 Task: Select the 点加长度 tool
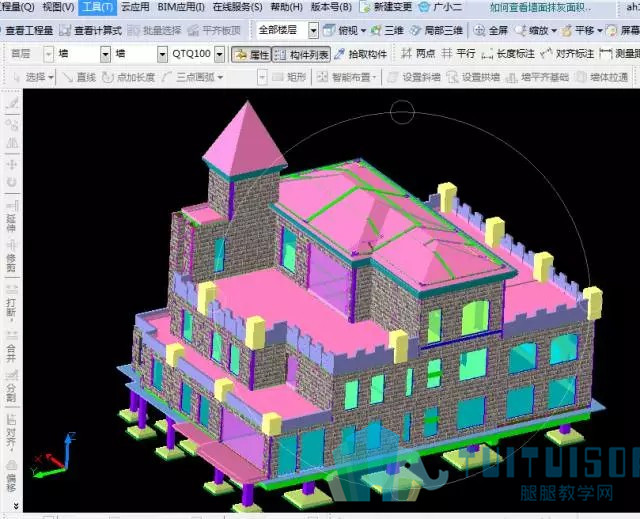coord(128,77)
